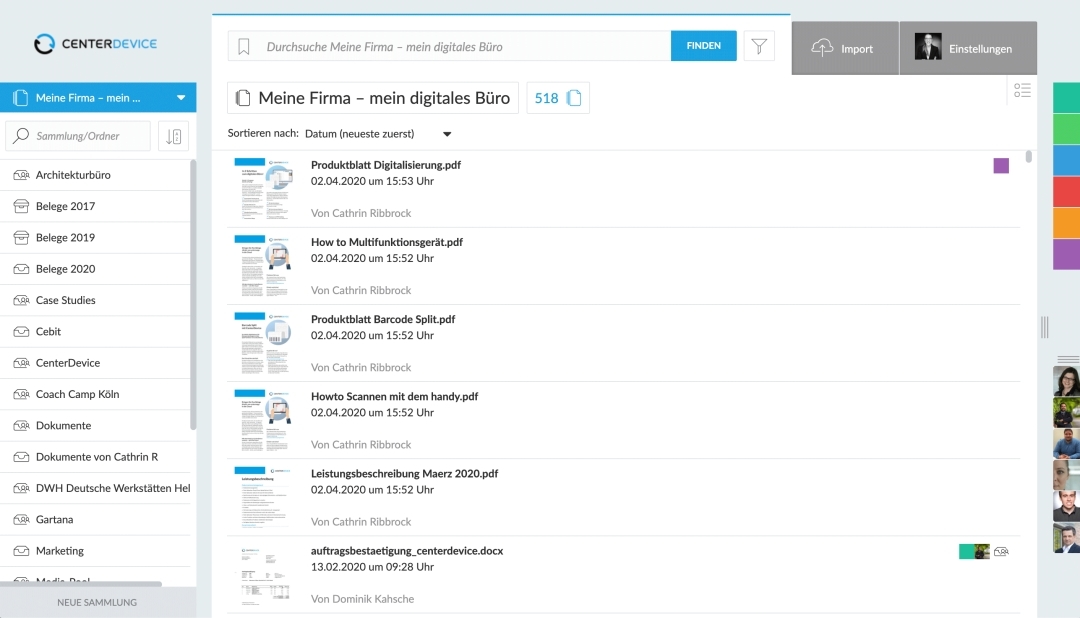
Task: Click the Belege 2017 archive icon
Action: [21, 206]
